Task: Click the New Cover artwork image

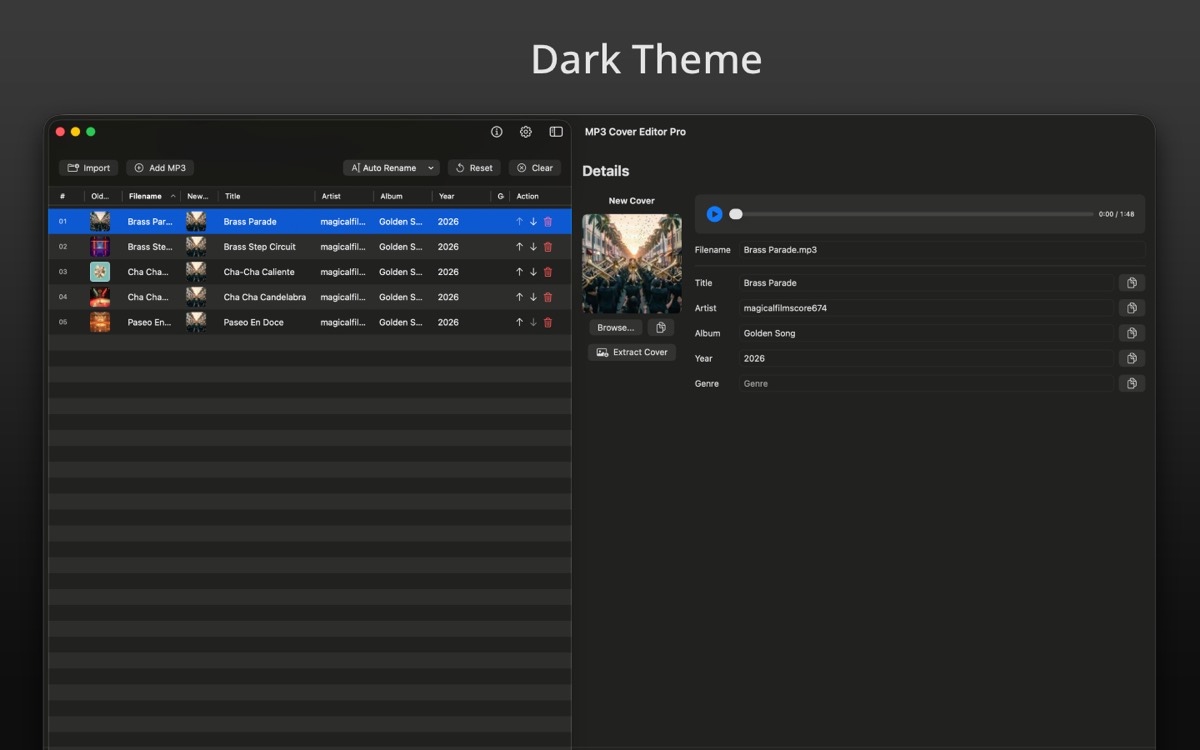Action: (x=632, y=264)
